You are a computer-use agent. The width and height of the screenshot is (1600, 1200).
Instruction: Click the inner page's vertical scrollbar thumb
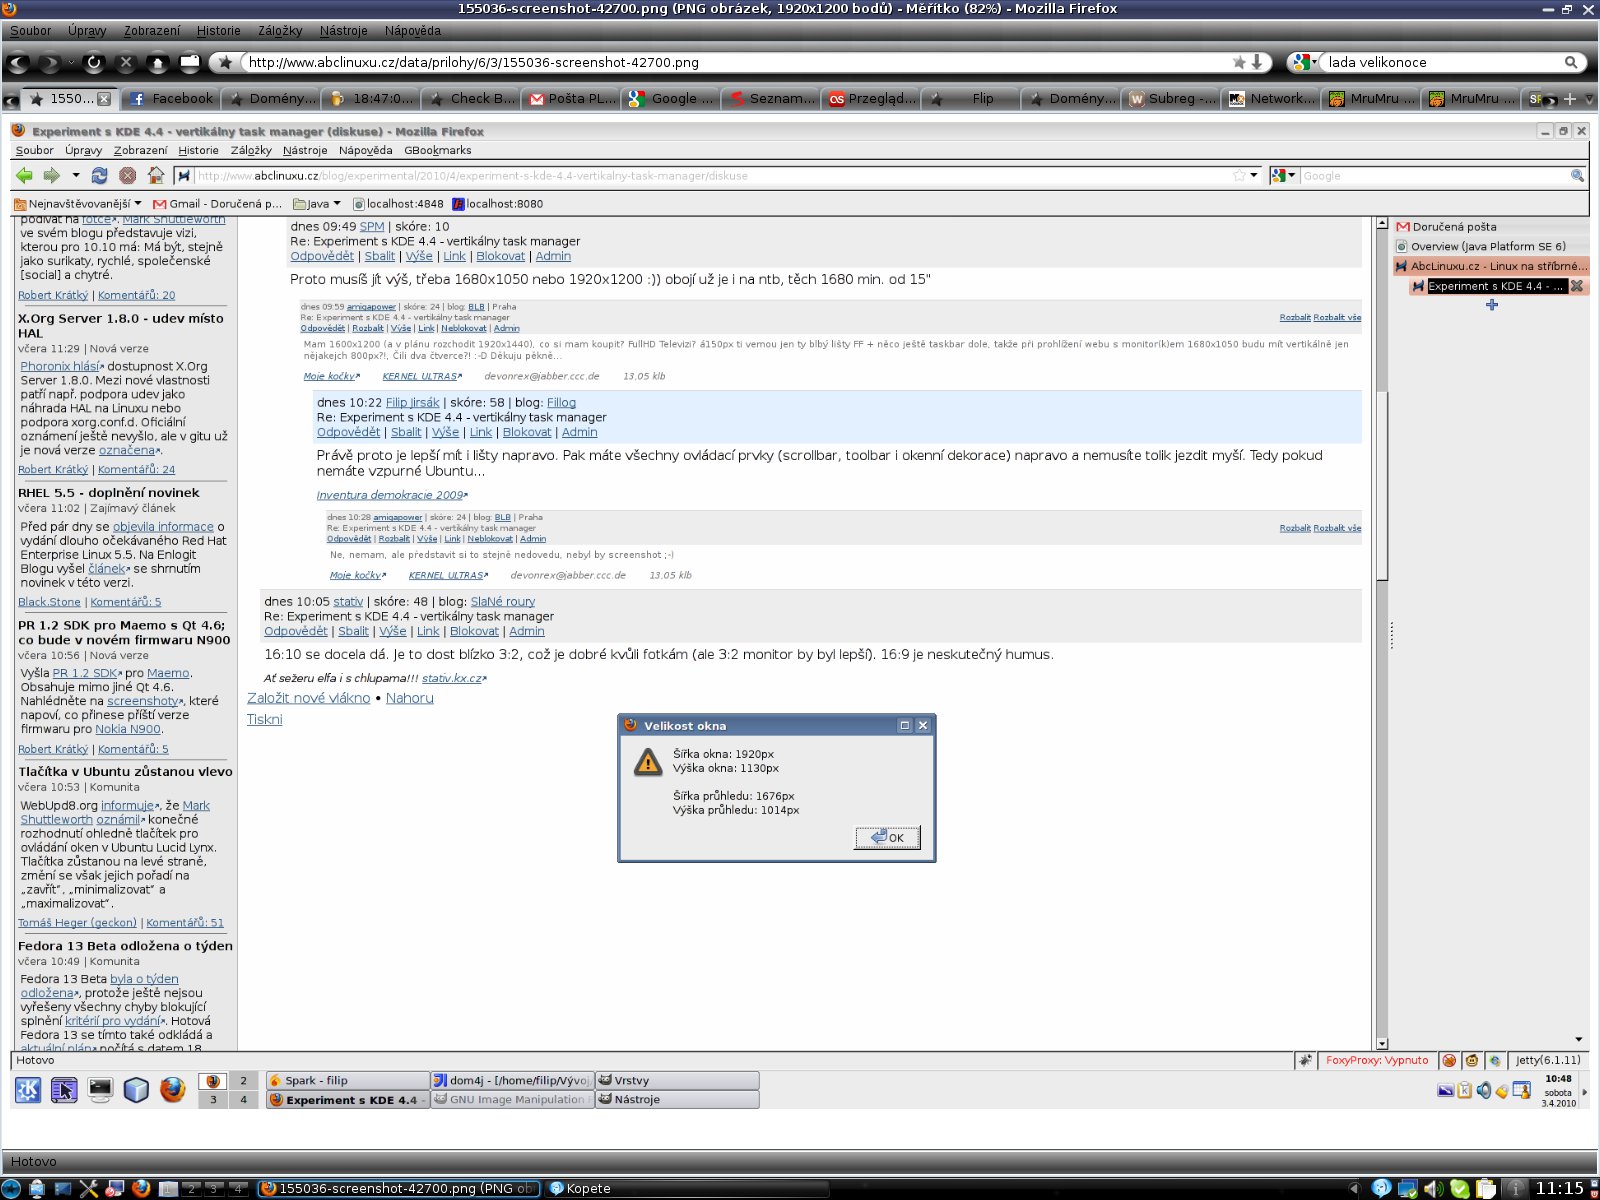point(1382,485)
